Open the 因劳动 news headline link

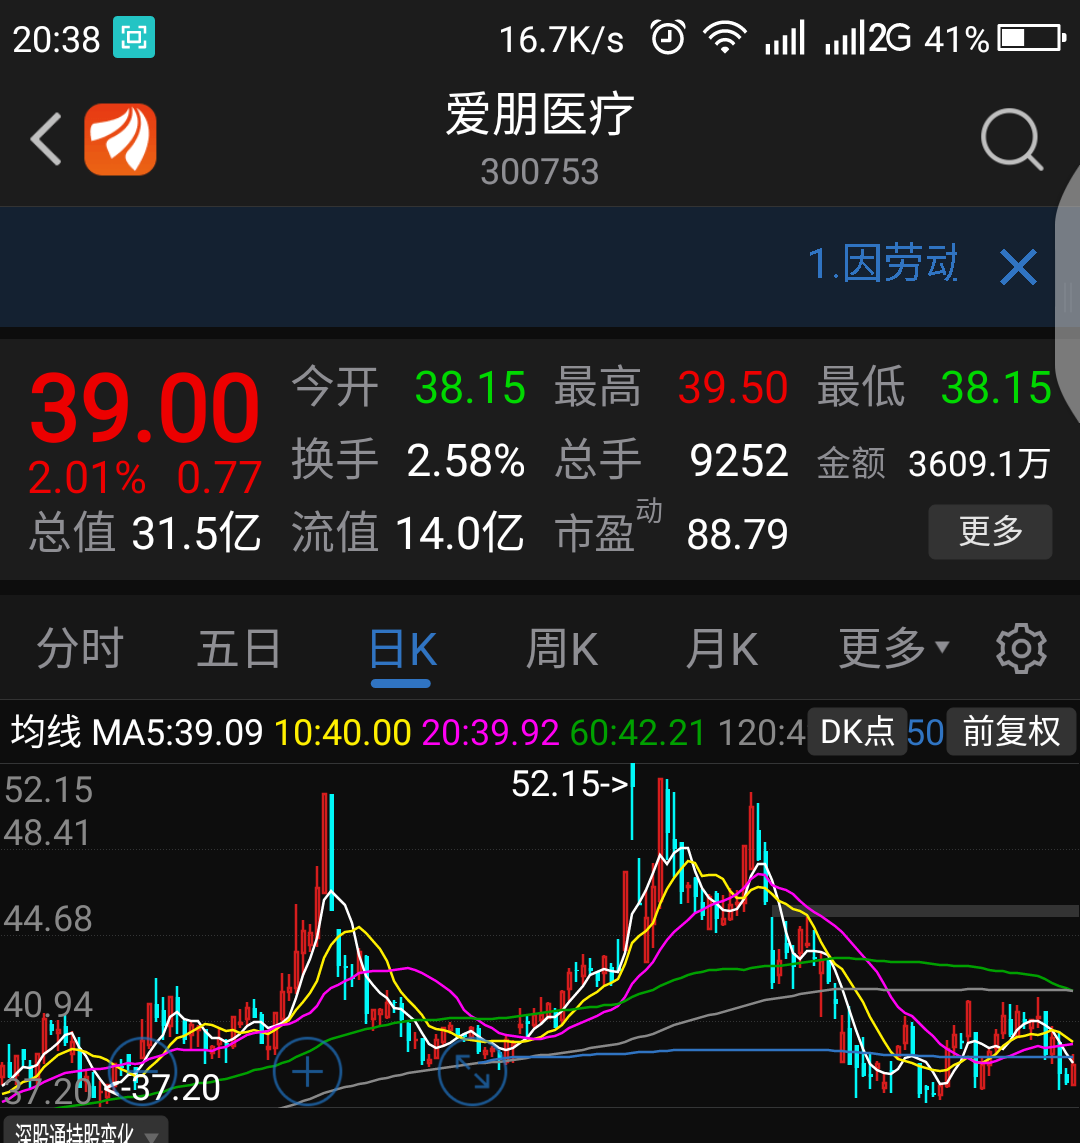point(883,266)
